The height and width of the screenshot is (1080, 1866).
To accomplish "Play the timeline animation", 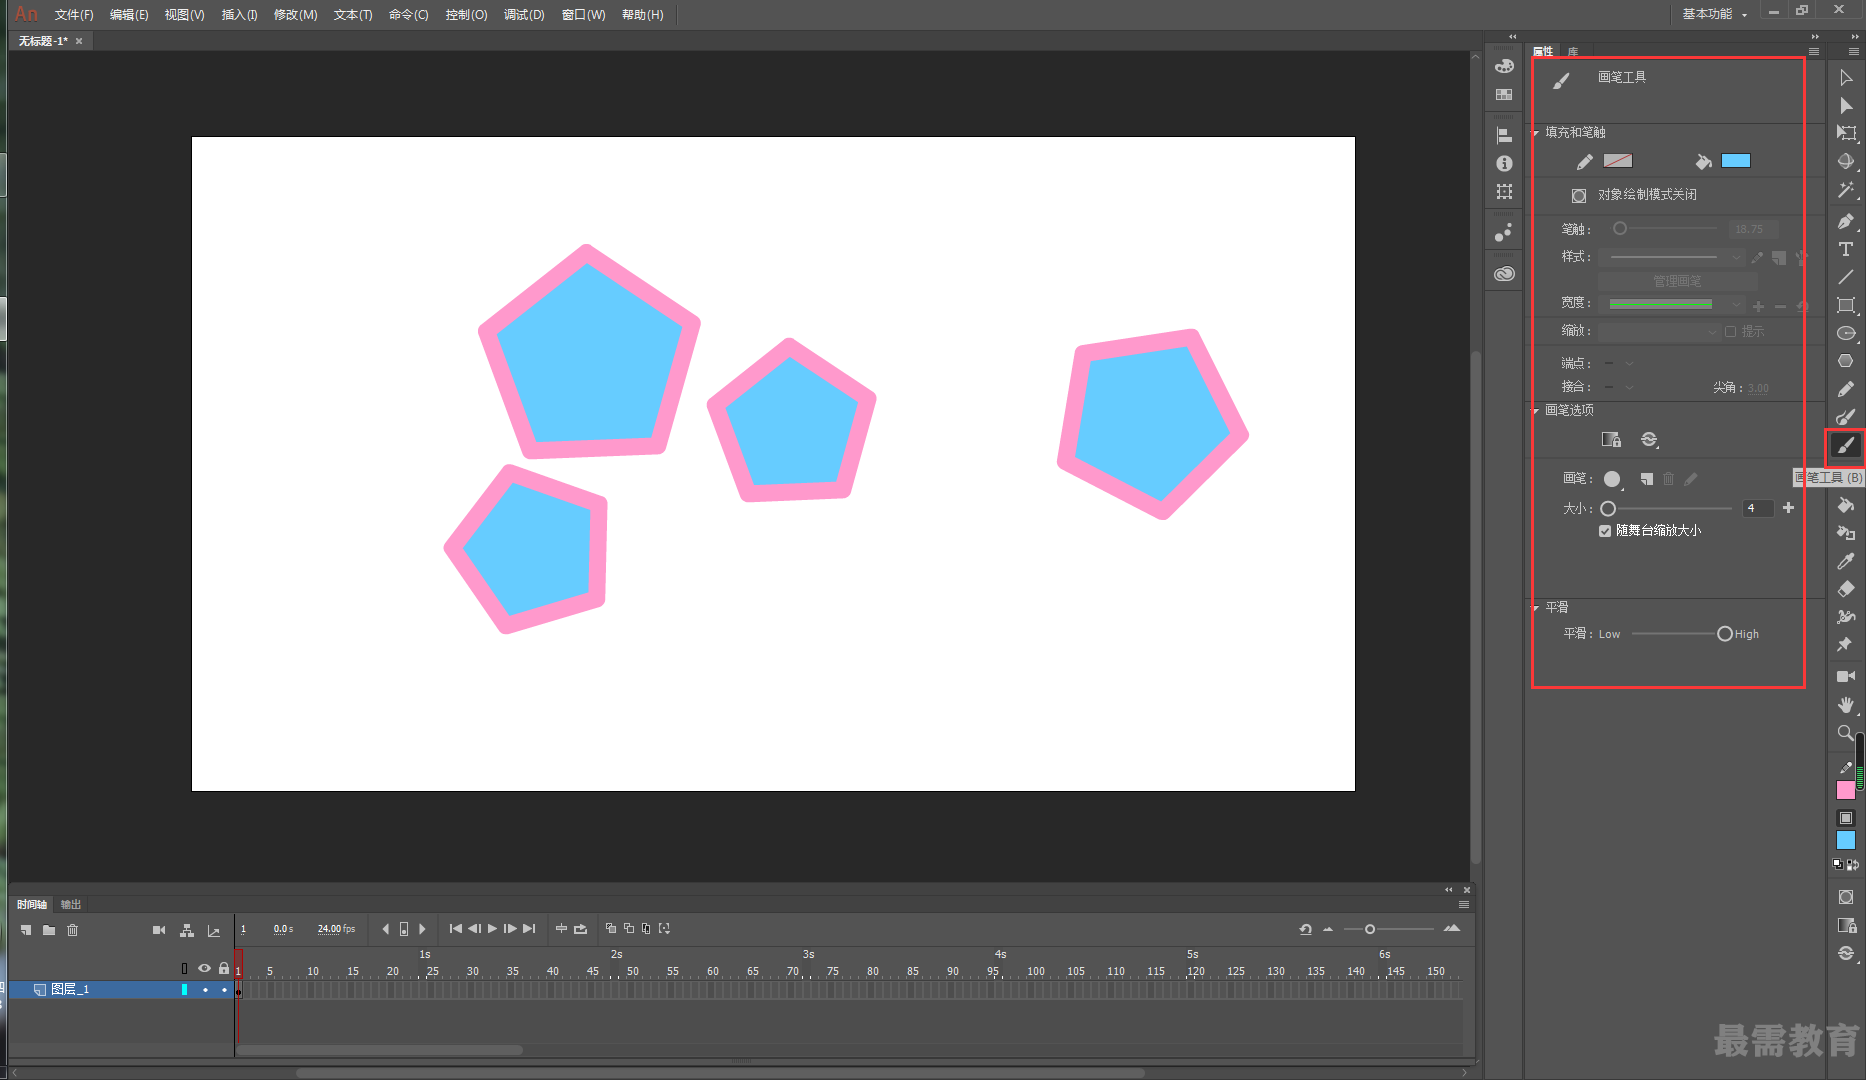I will 492,929.
